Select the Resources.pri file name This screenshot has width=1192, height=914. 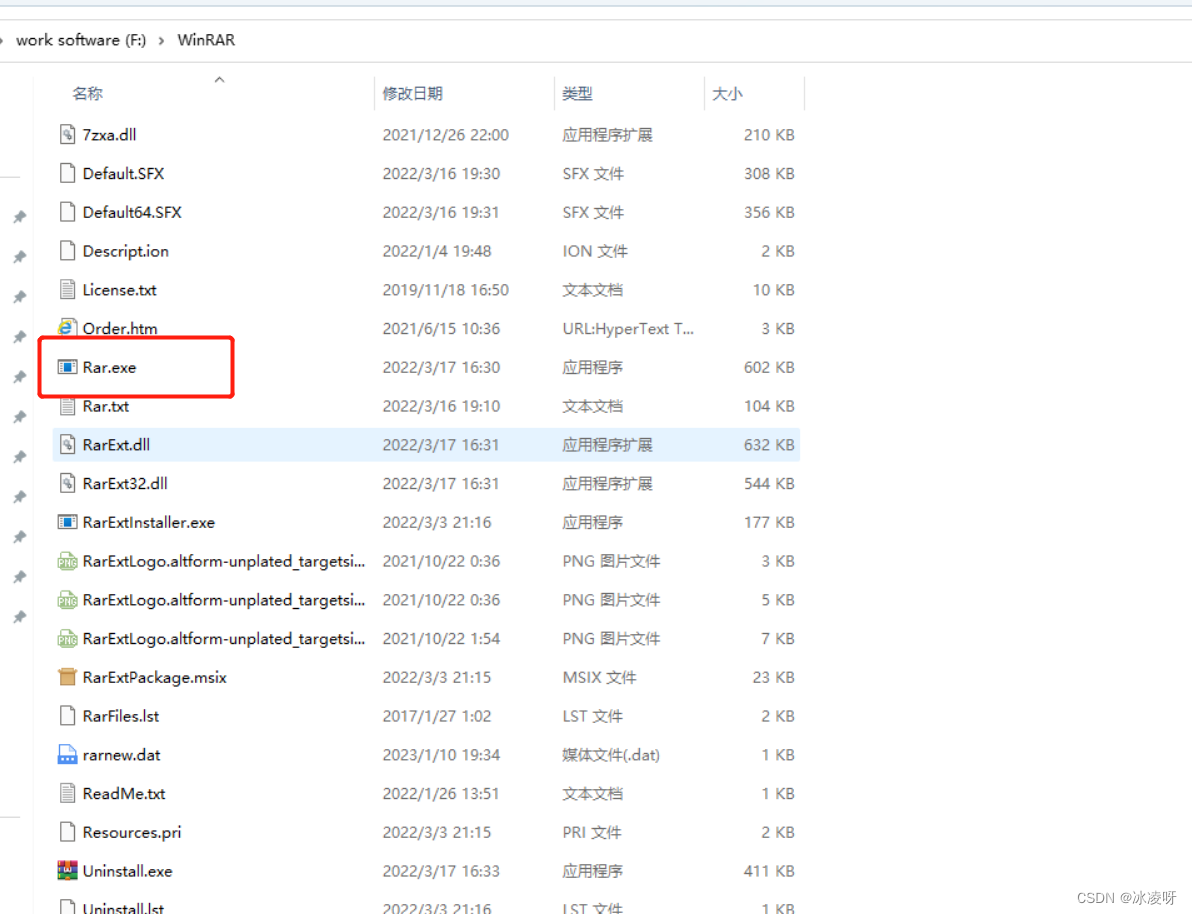[132, 833]
